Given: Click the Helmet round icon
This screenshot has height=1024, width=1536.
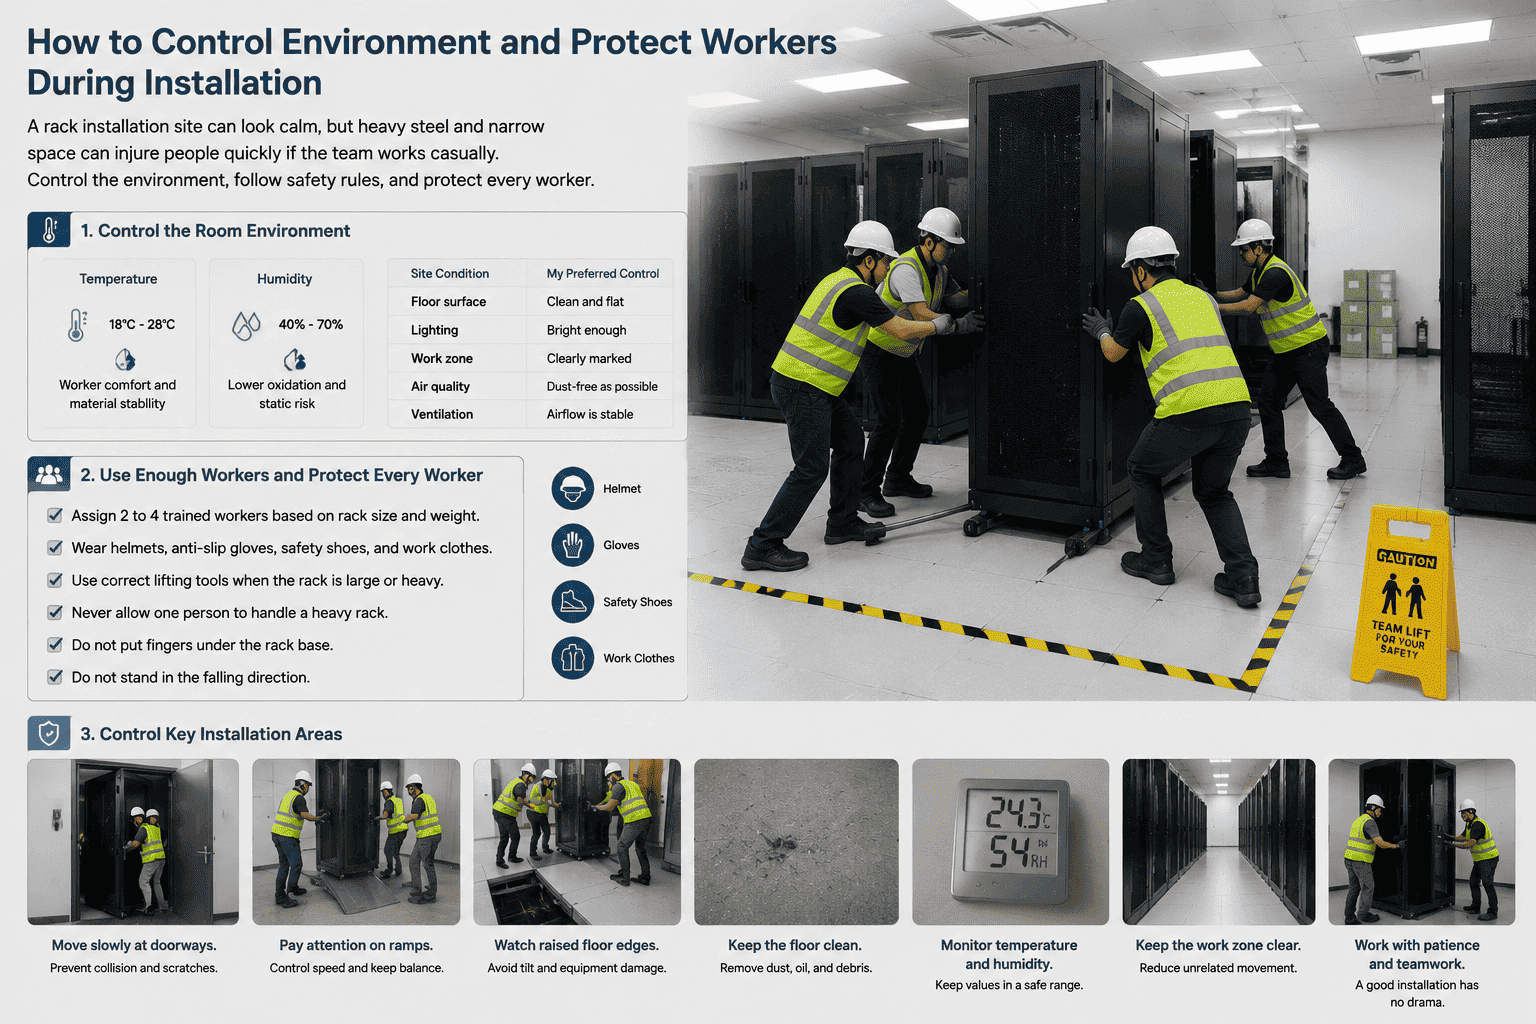Looking at the screenshot, I should tap(573, 488).
